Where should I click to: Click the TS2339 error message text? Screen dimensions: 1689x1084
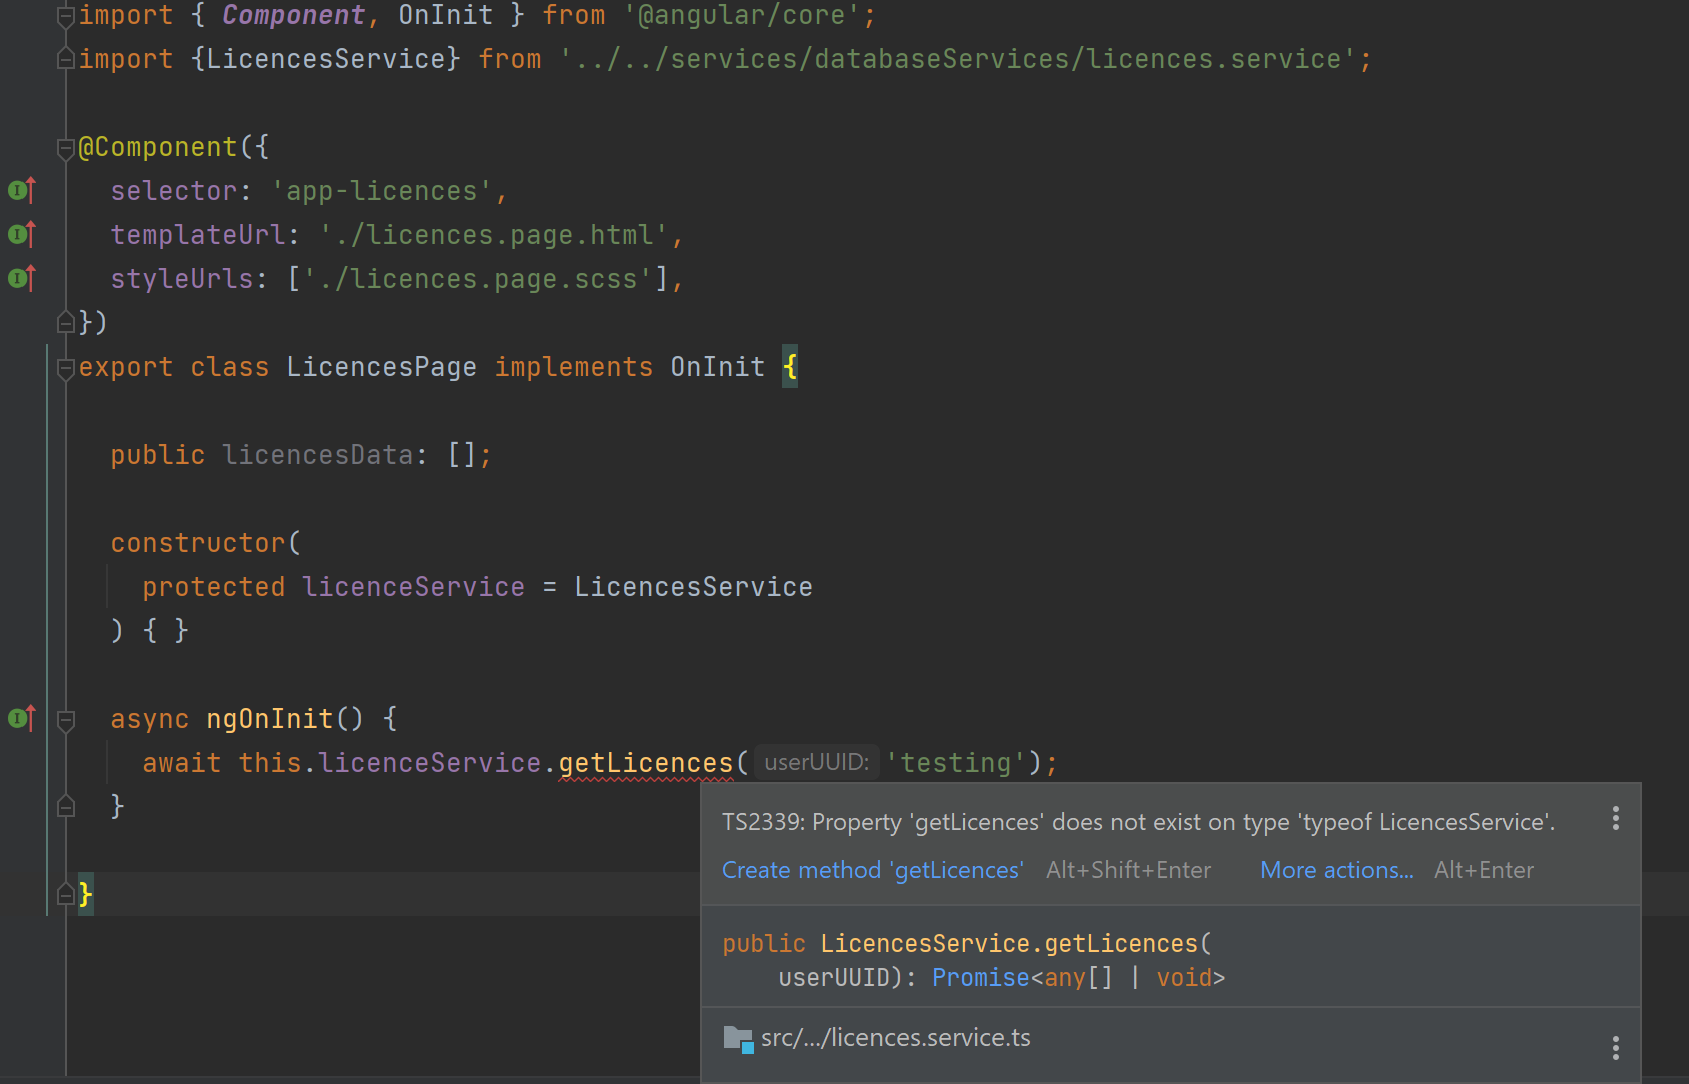click(x=1139, y=822)
